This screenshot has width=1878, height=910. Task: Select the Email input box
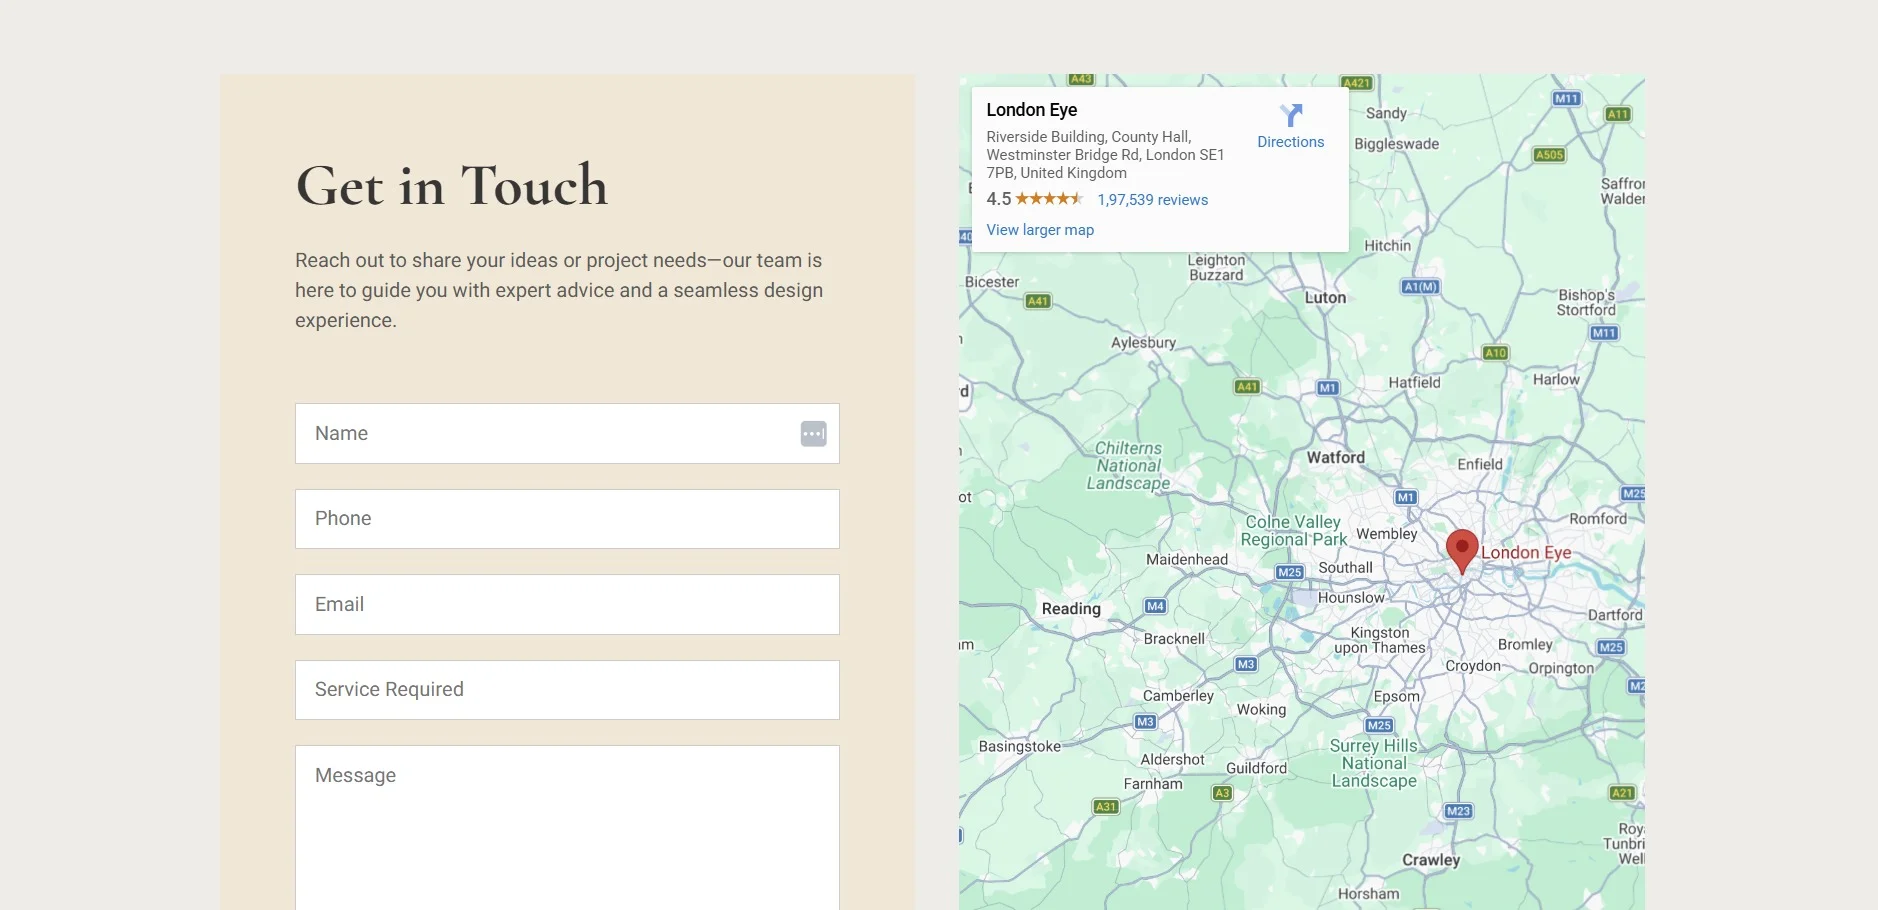point(567,605)
